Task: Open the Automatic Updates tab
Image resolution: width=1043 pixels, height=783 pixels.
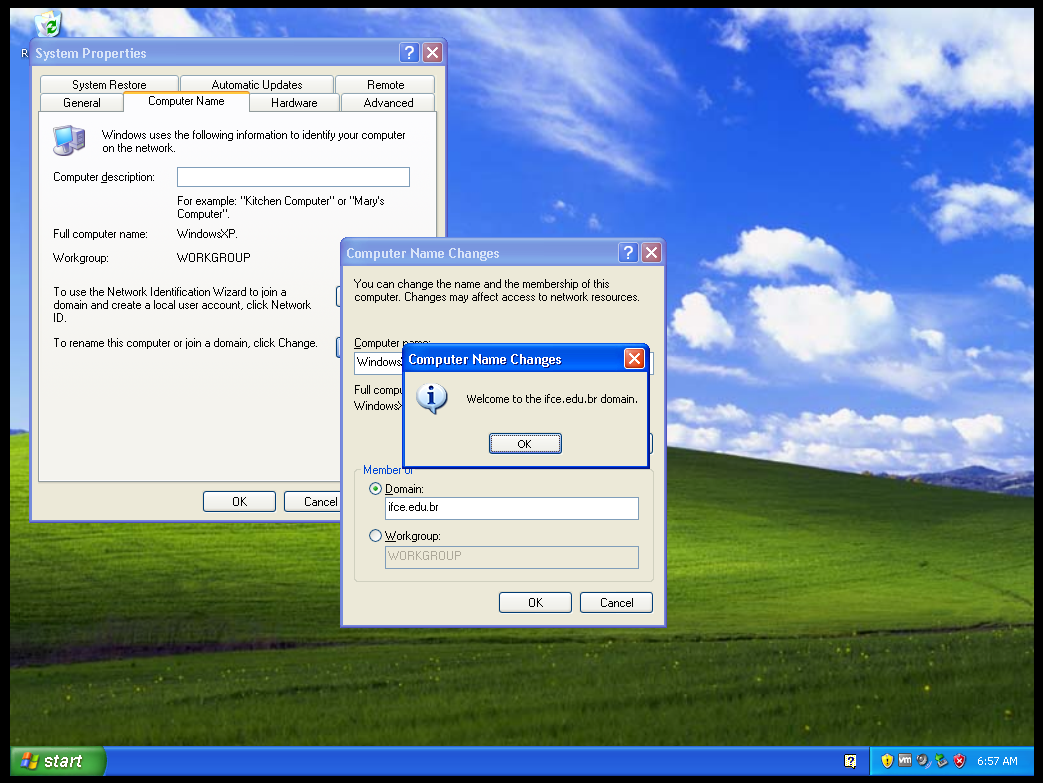Action: pyautogui.click(x=257, y=84)
